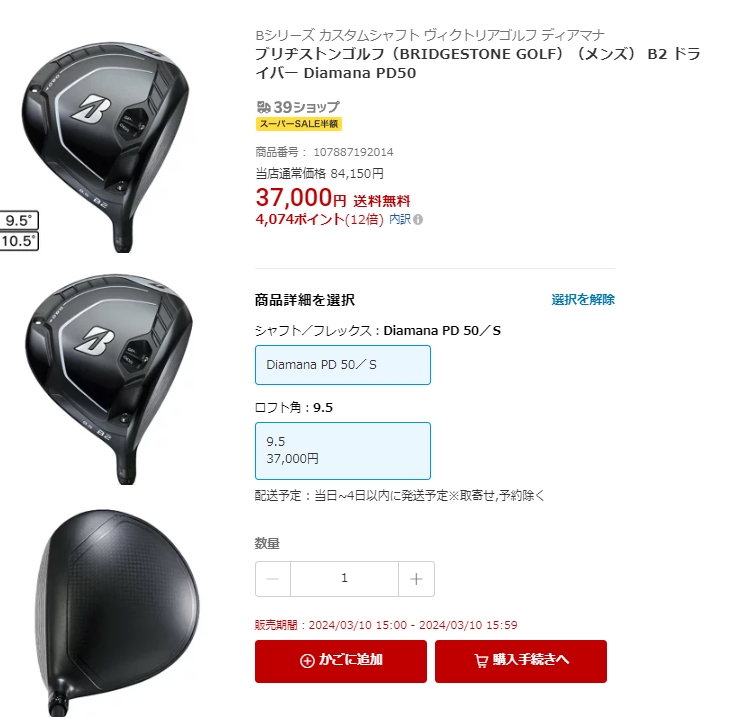This screenshot has width=732, height=718.
Task: Click the BRIDGESTONE GOLF B2 product title
Action: click(478, 63)
